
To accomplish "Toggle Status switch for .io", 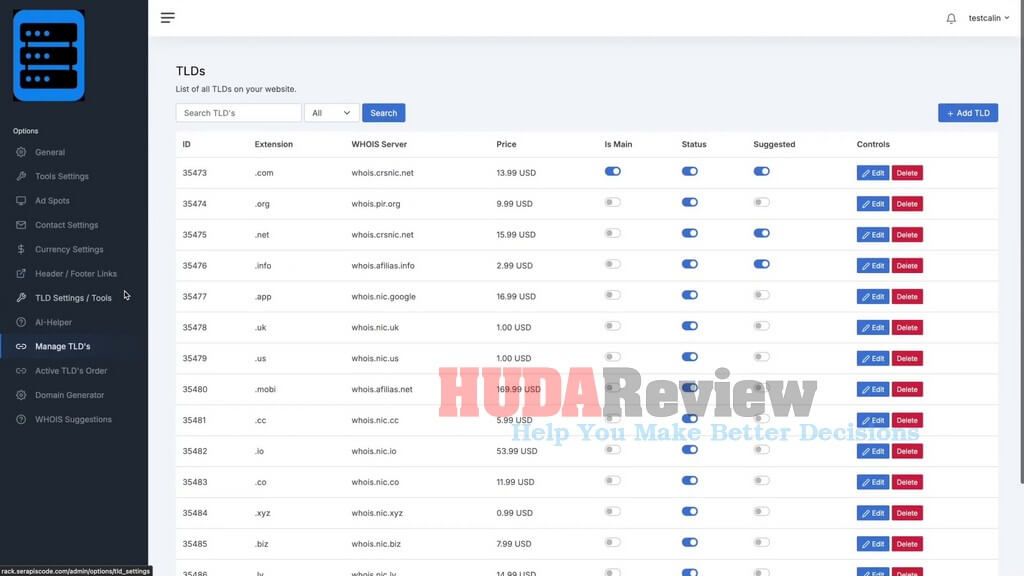I will [690, 449].
